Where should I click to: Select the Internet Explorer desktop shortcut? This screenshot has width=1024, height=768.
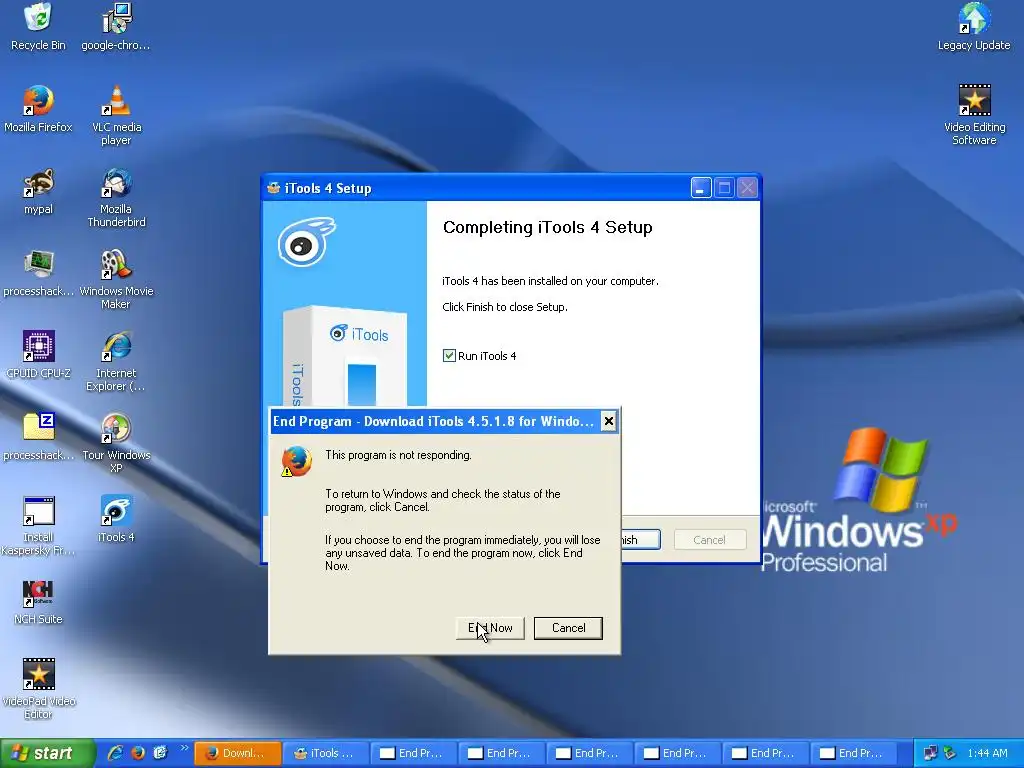tap(116, 361)
